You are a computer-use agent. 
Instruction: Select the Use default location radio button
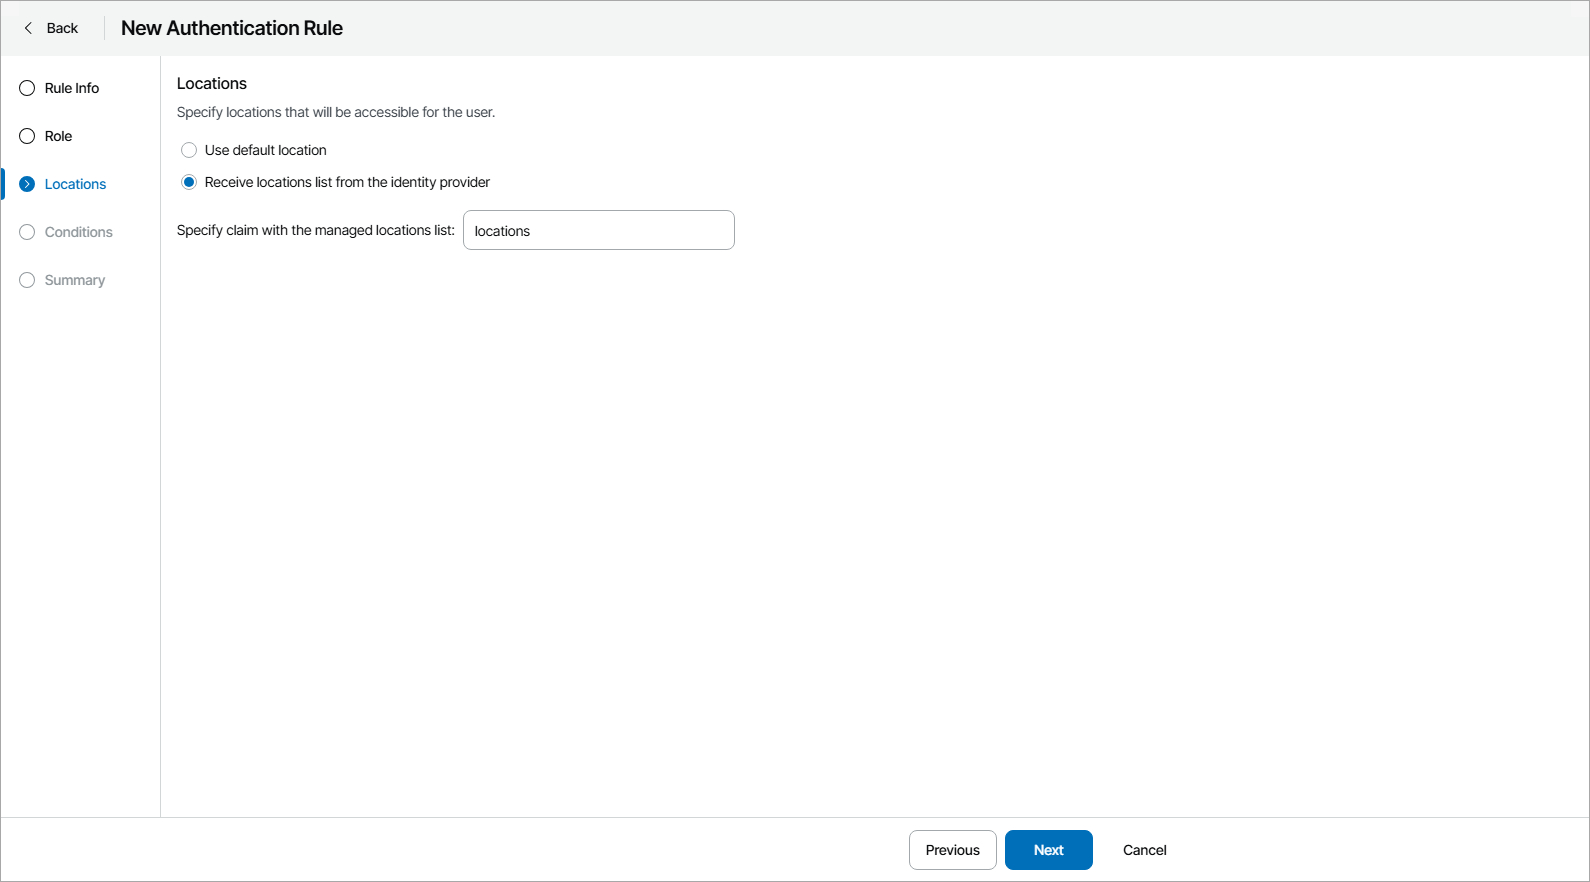pos(189,150)
